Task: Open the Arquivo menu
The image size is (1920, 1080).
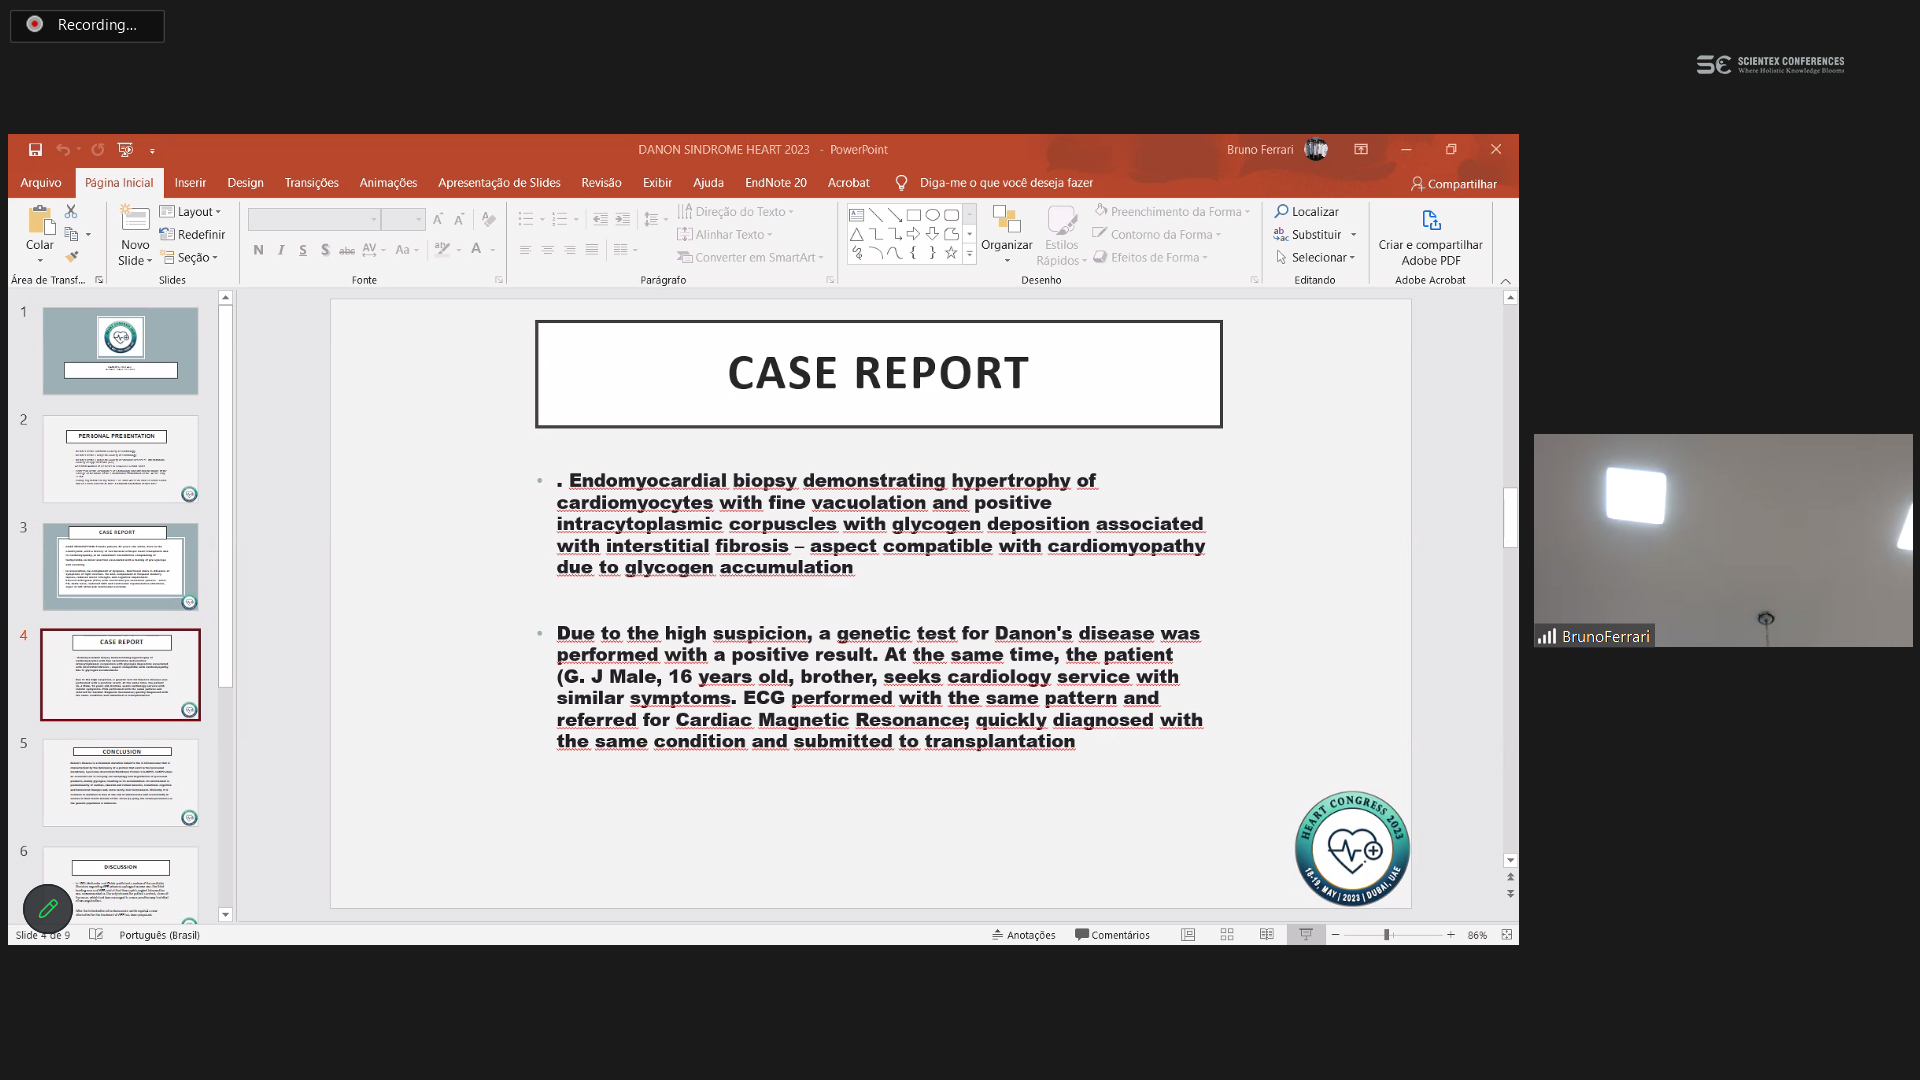Action: point(40,183)
